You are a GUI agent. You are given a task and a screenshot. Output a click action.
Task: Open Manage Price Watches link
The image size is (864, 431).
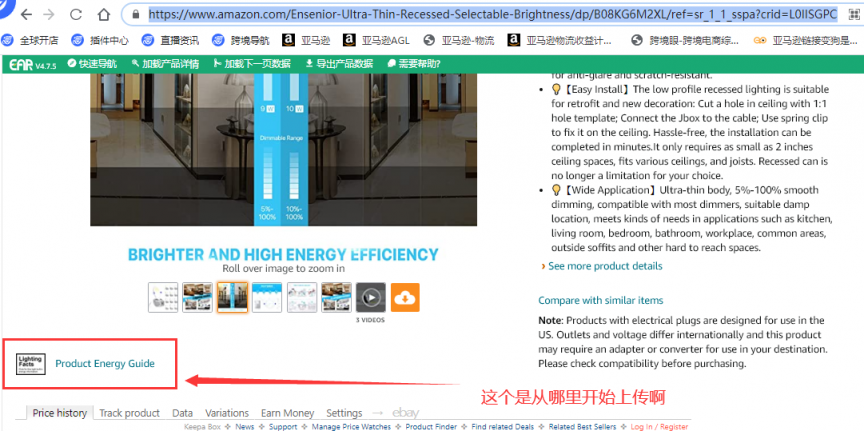[x=352, y=427]
